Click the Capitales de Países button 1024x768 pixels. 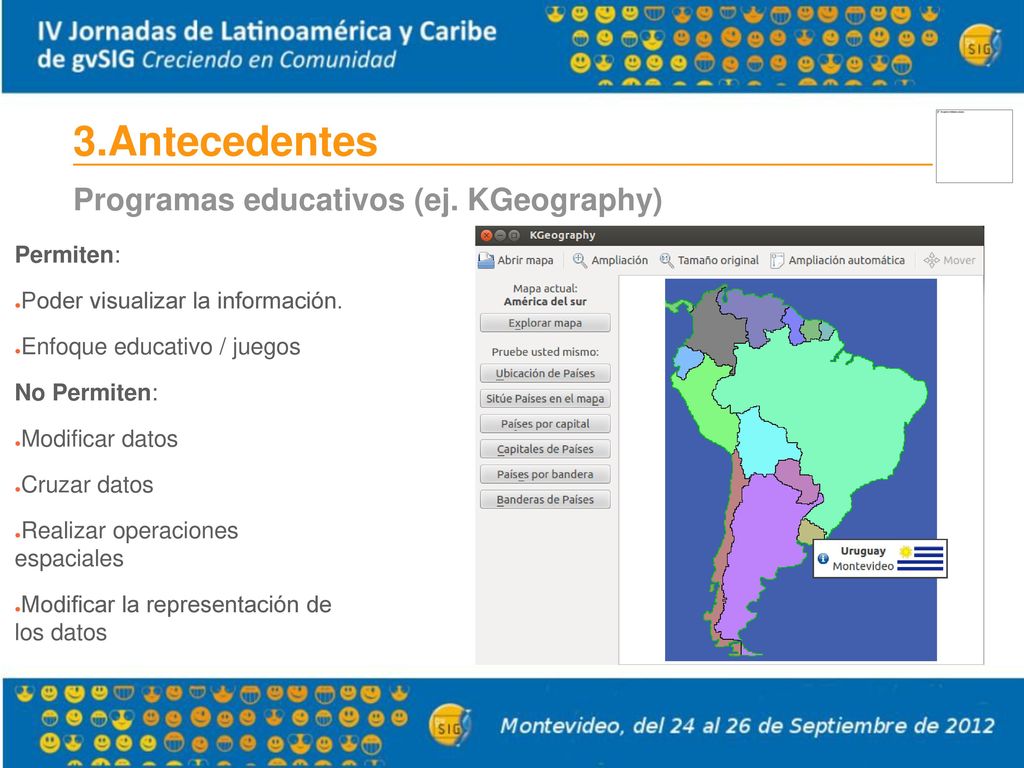(x=545, y=449)
